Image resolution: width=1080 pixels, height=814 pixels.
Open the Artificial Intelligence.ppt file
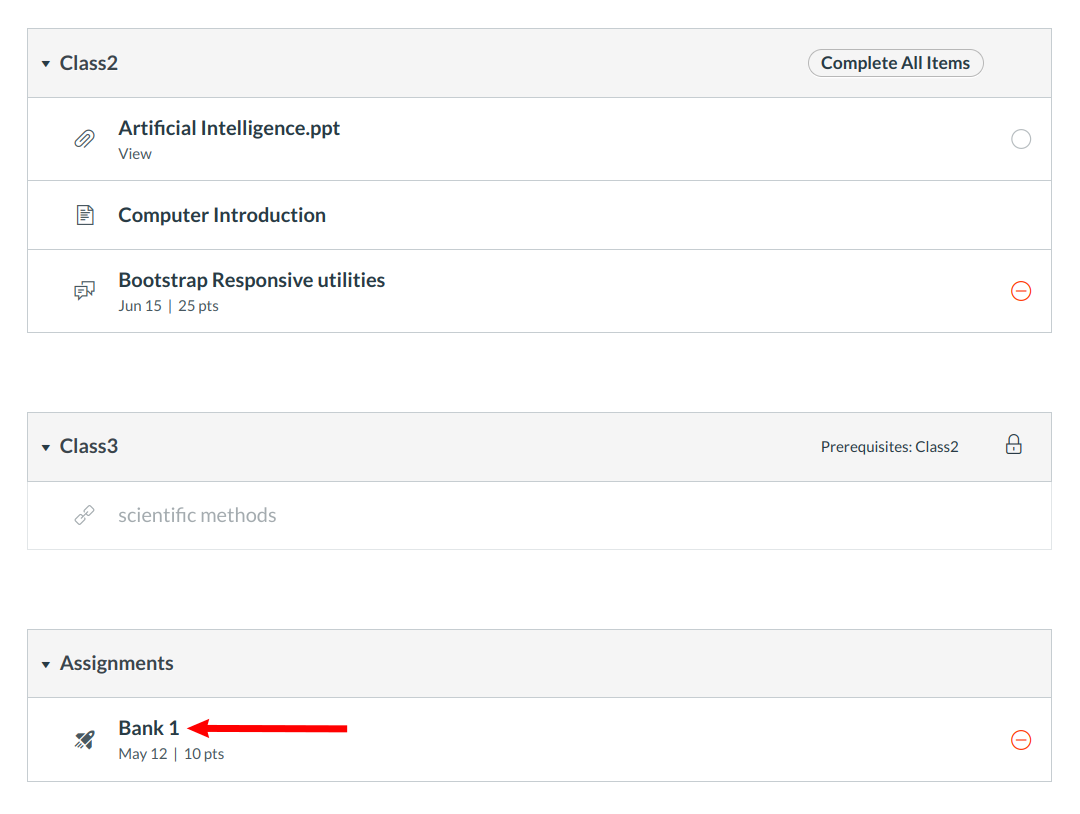click(229, 128)
